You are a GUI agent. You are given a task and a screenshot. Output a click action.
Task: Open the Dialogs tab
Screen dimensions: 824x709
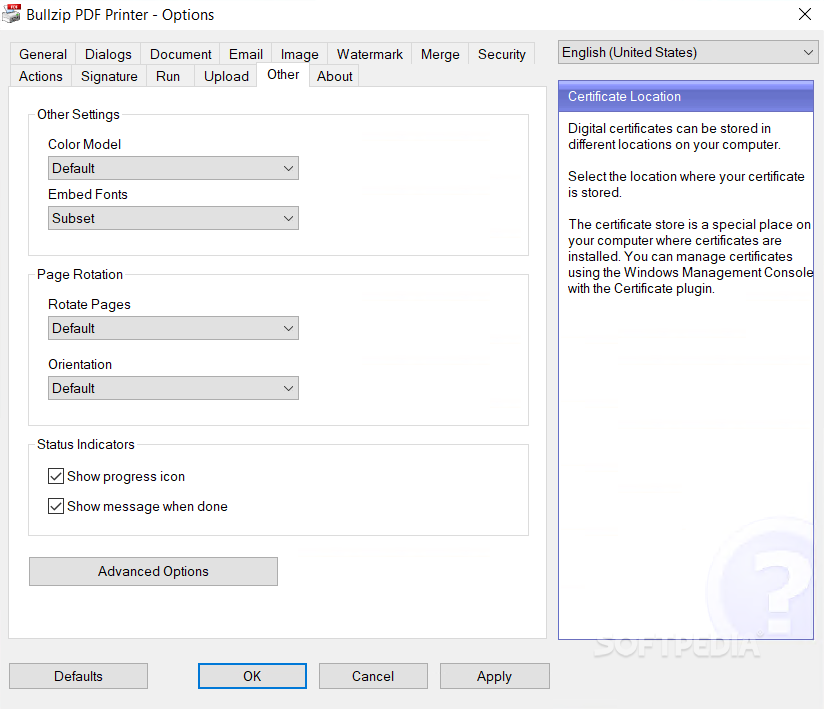click(108, 54)
